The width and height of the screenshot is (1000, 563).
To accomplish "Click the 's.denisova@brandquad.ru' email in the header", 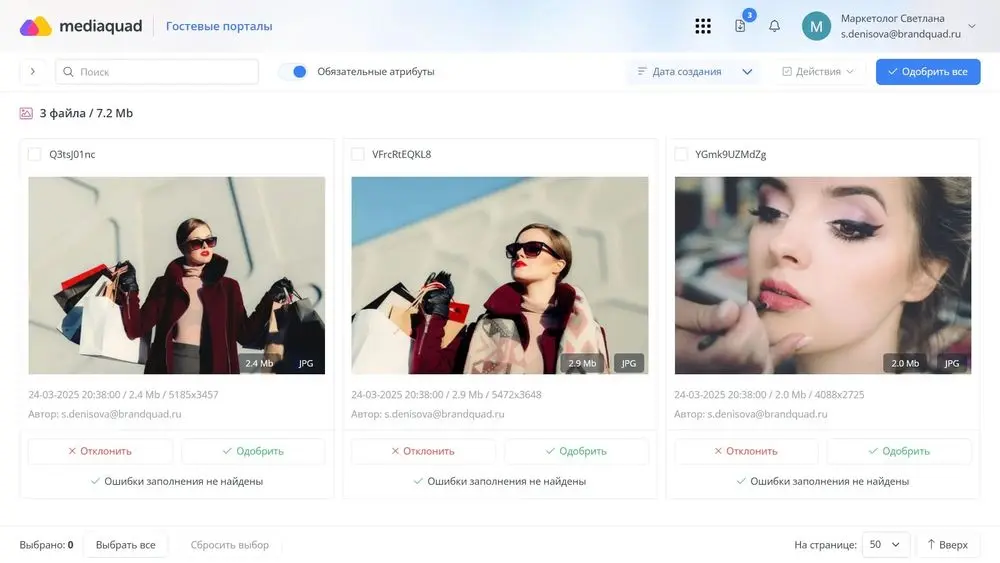I will [901, 34].
